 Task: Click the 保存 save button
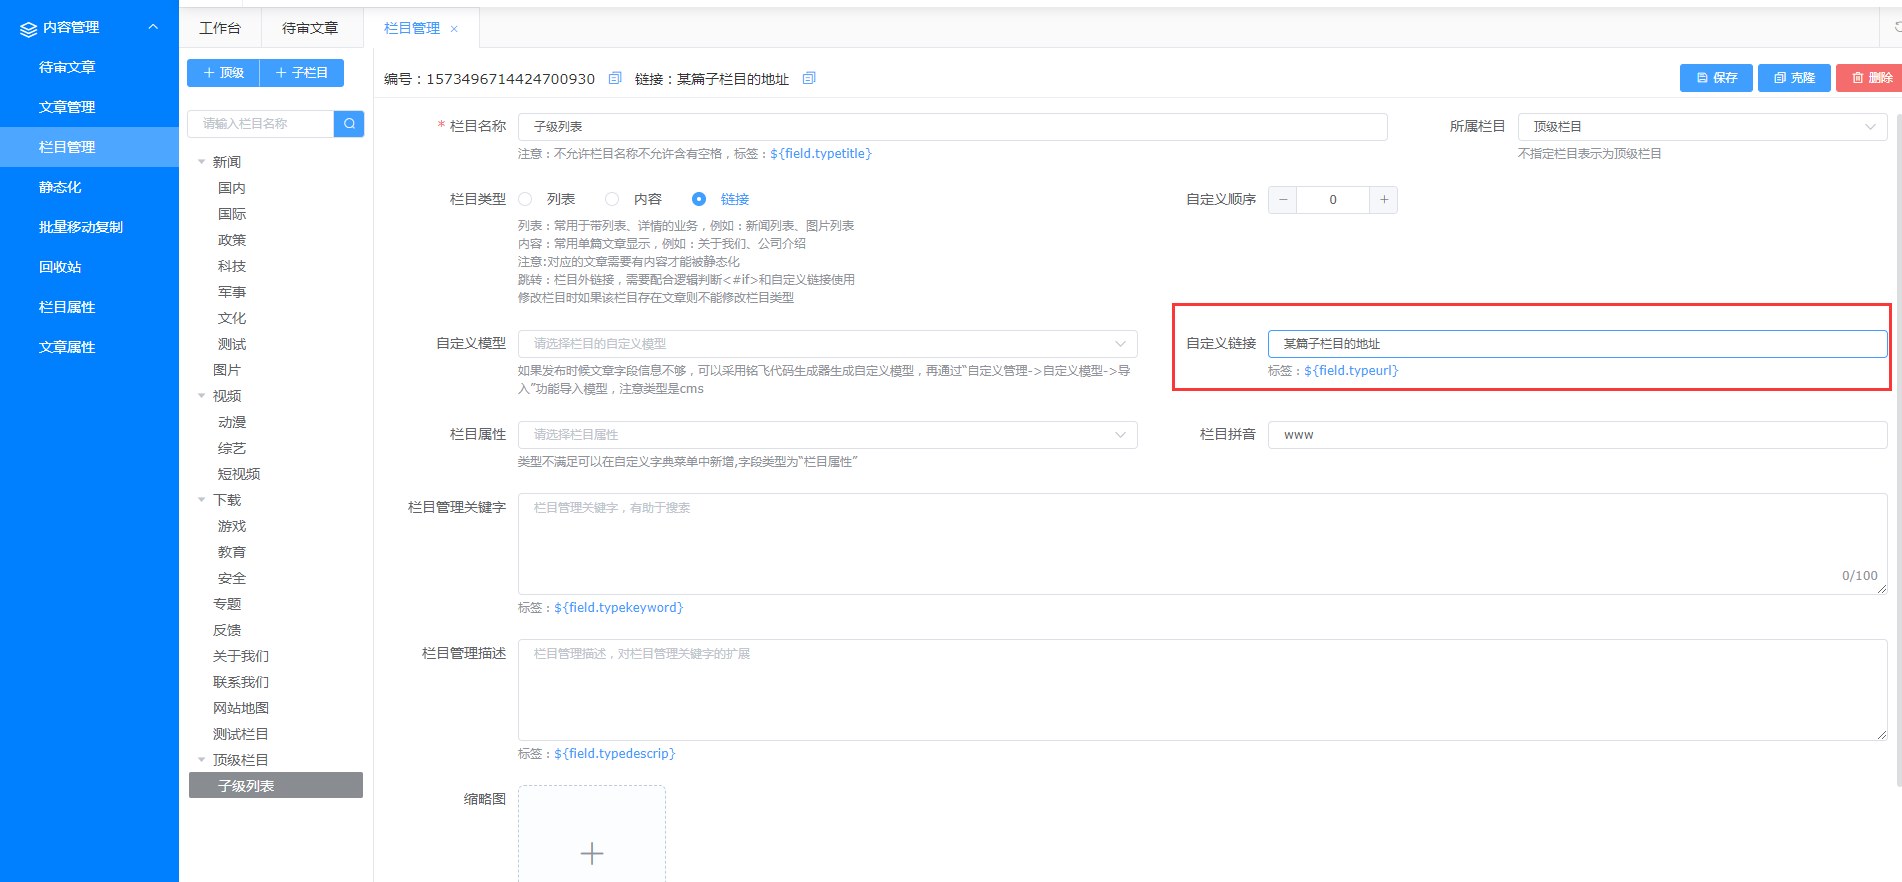1716,78
